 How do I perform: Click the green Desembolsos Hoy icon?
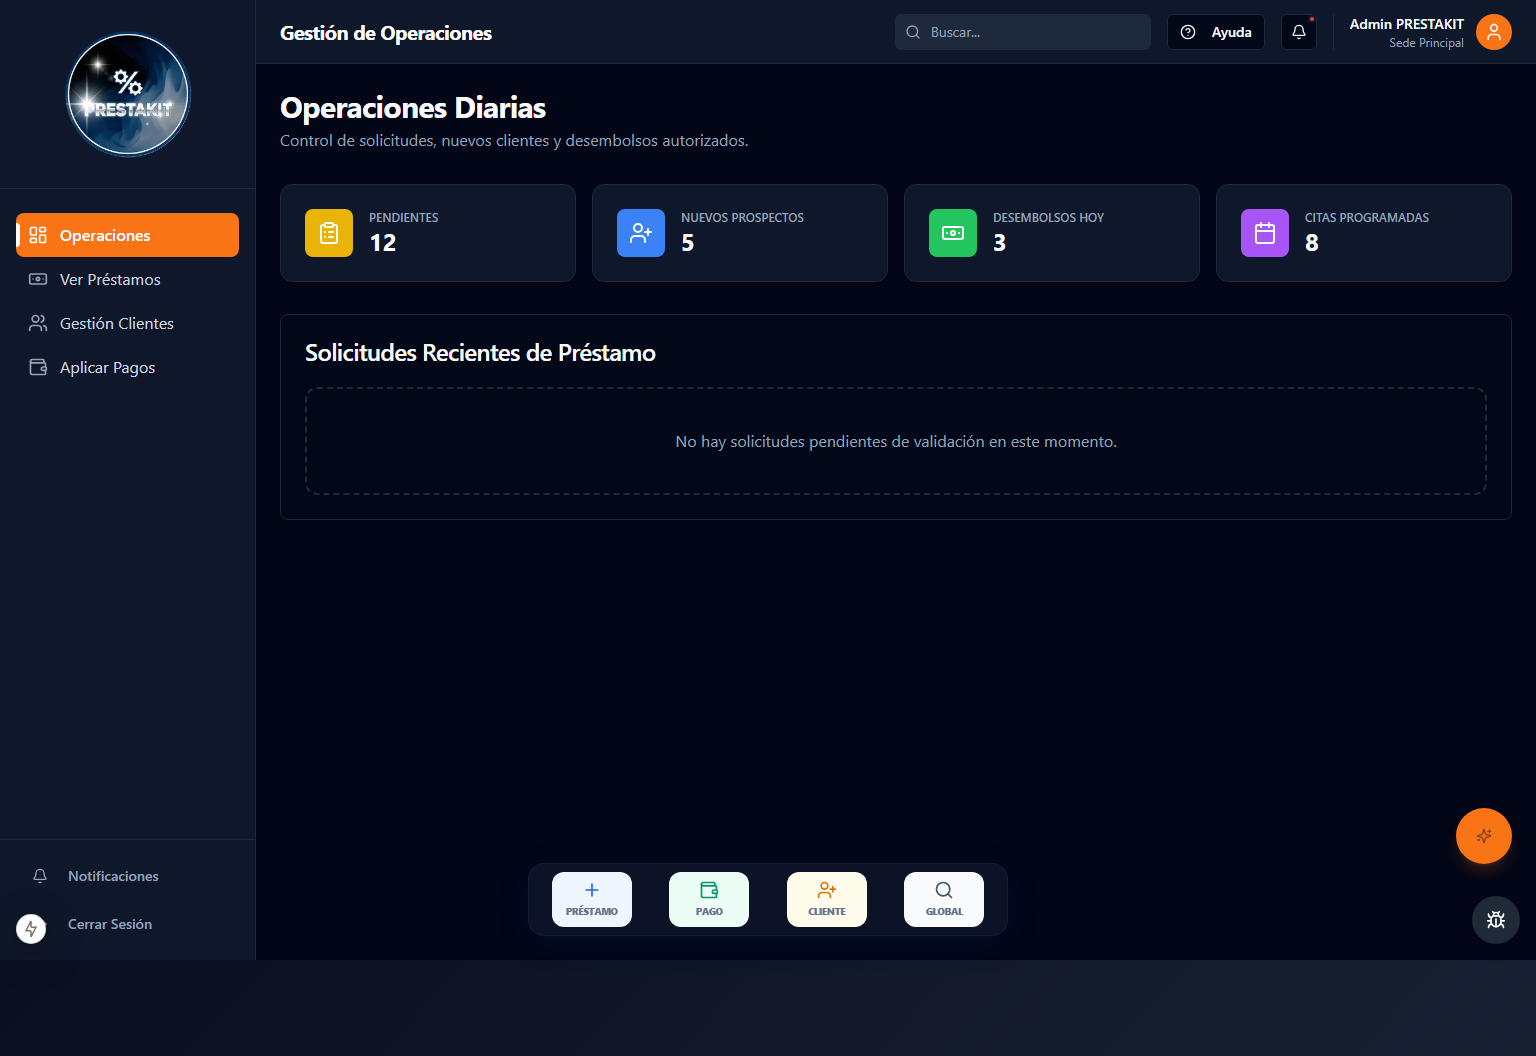(953, 233)
